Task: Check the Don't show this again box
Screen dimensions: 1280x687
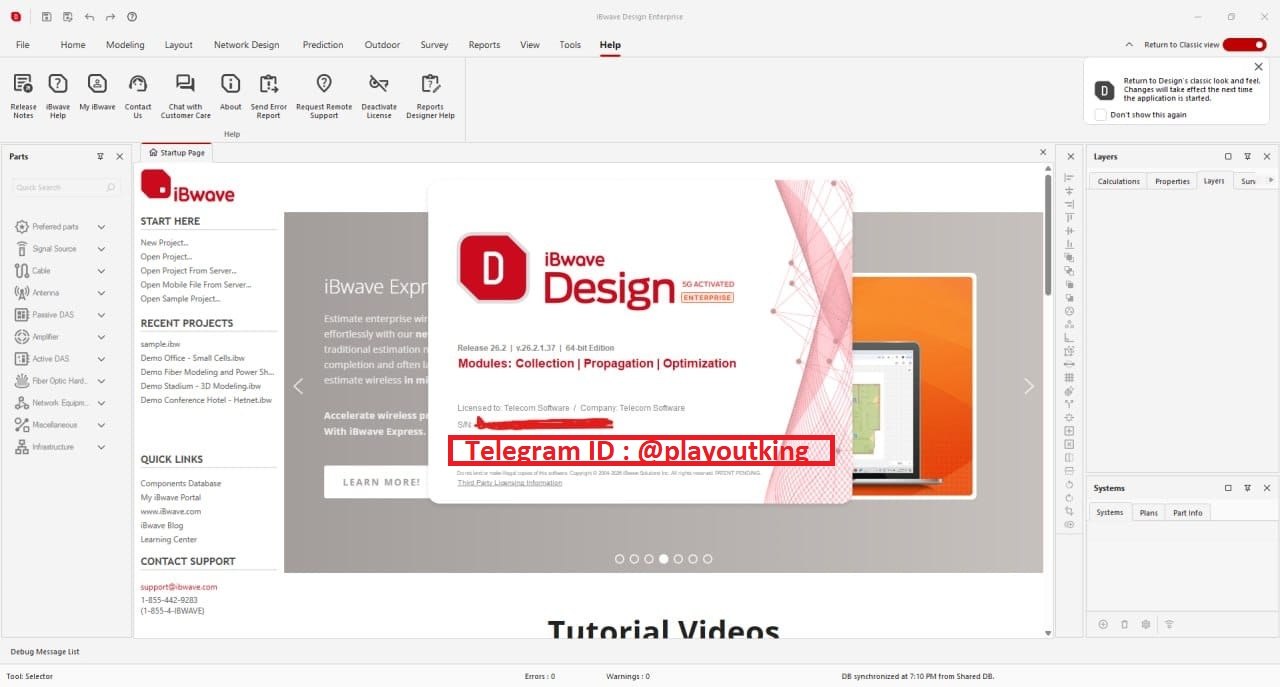Action: [1100, 115]
